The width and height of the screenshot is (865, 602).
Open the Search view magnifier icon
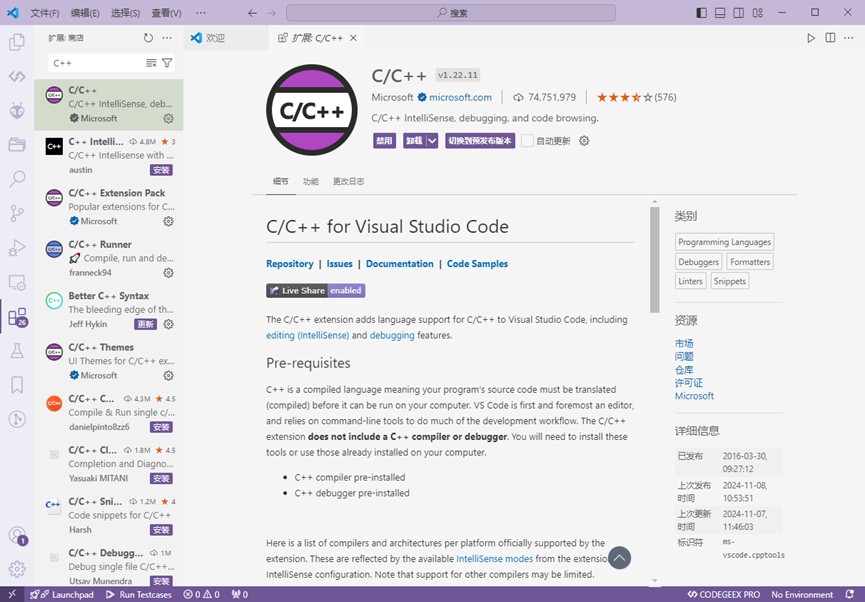(17, 179)
